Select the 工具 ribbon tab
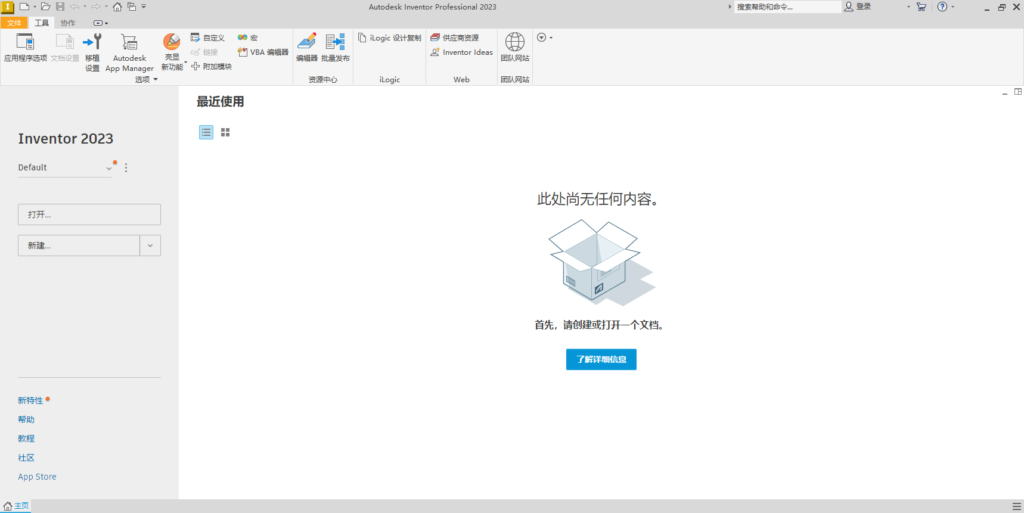Screen dimensions: 1024x513 tap(41, 23)
